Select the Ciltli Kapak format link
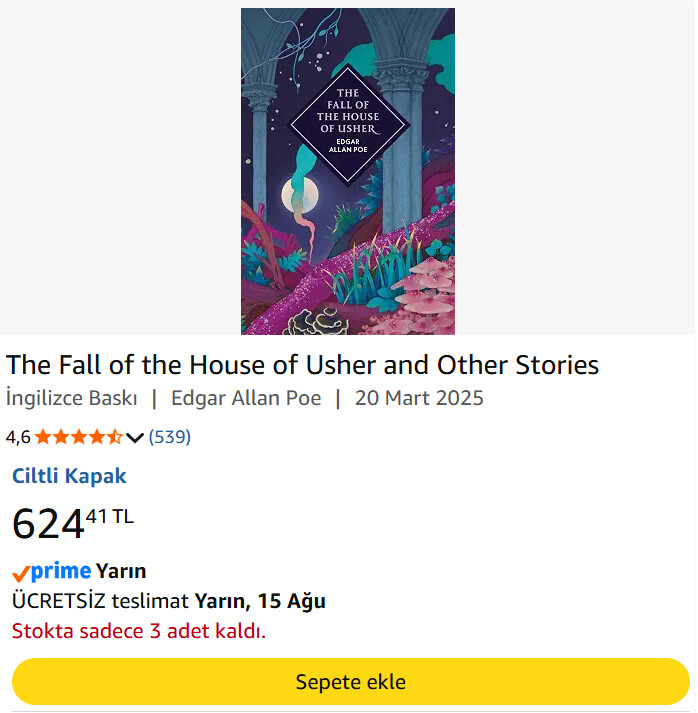Screen dimensions: 698x713 [x=69, y=476]
